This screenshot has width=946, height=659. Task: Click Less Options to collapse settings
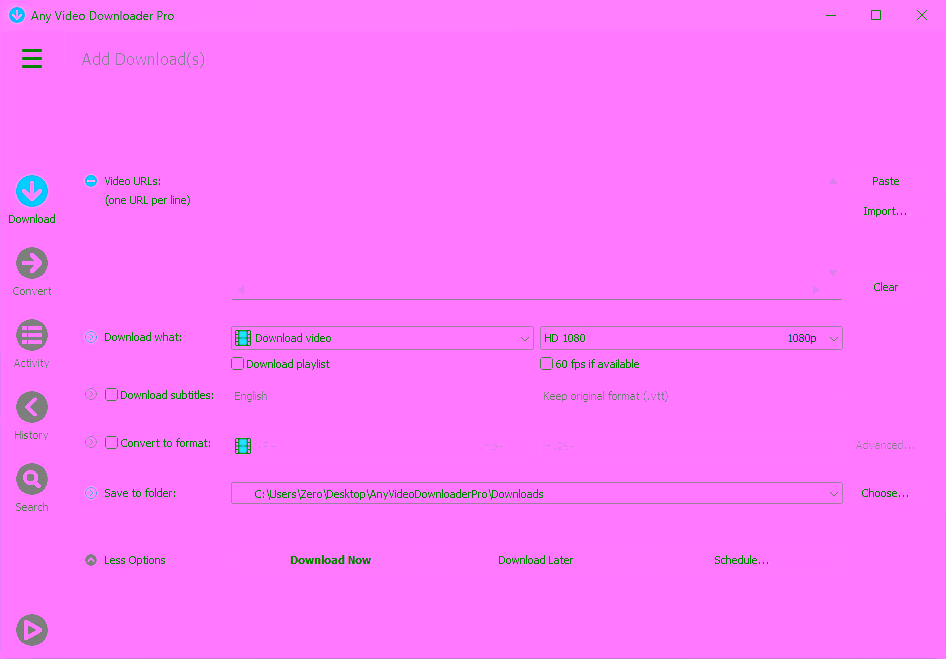click(135, 560)
